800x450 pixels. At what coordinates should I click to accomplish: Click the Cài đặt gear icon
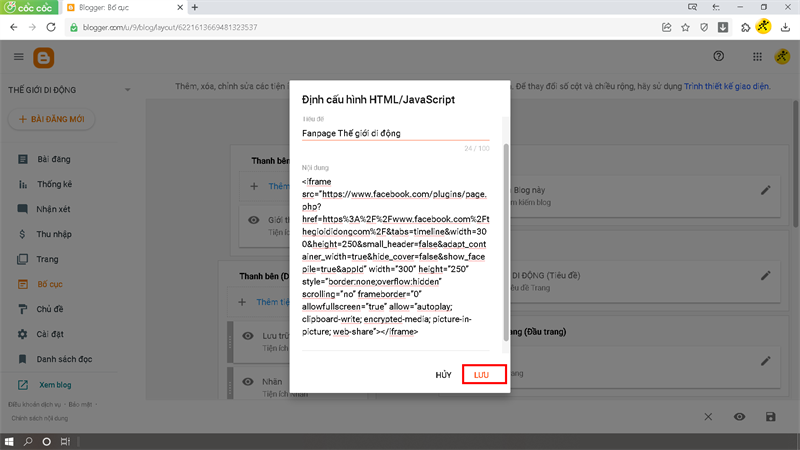[22, 334]
